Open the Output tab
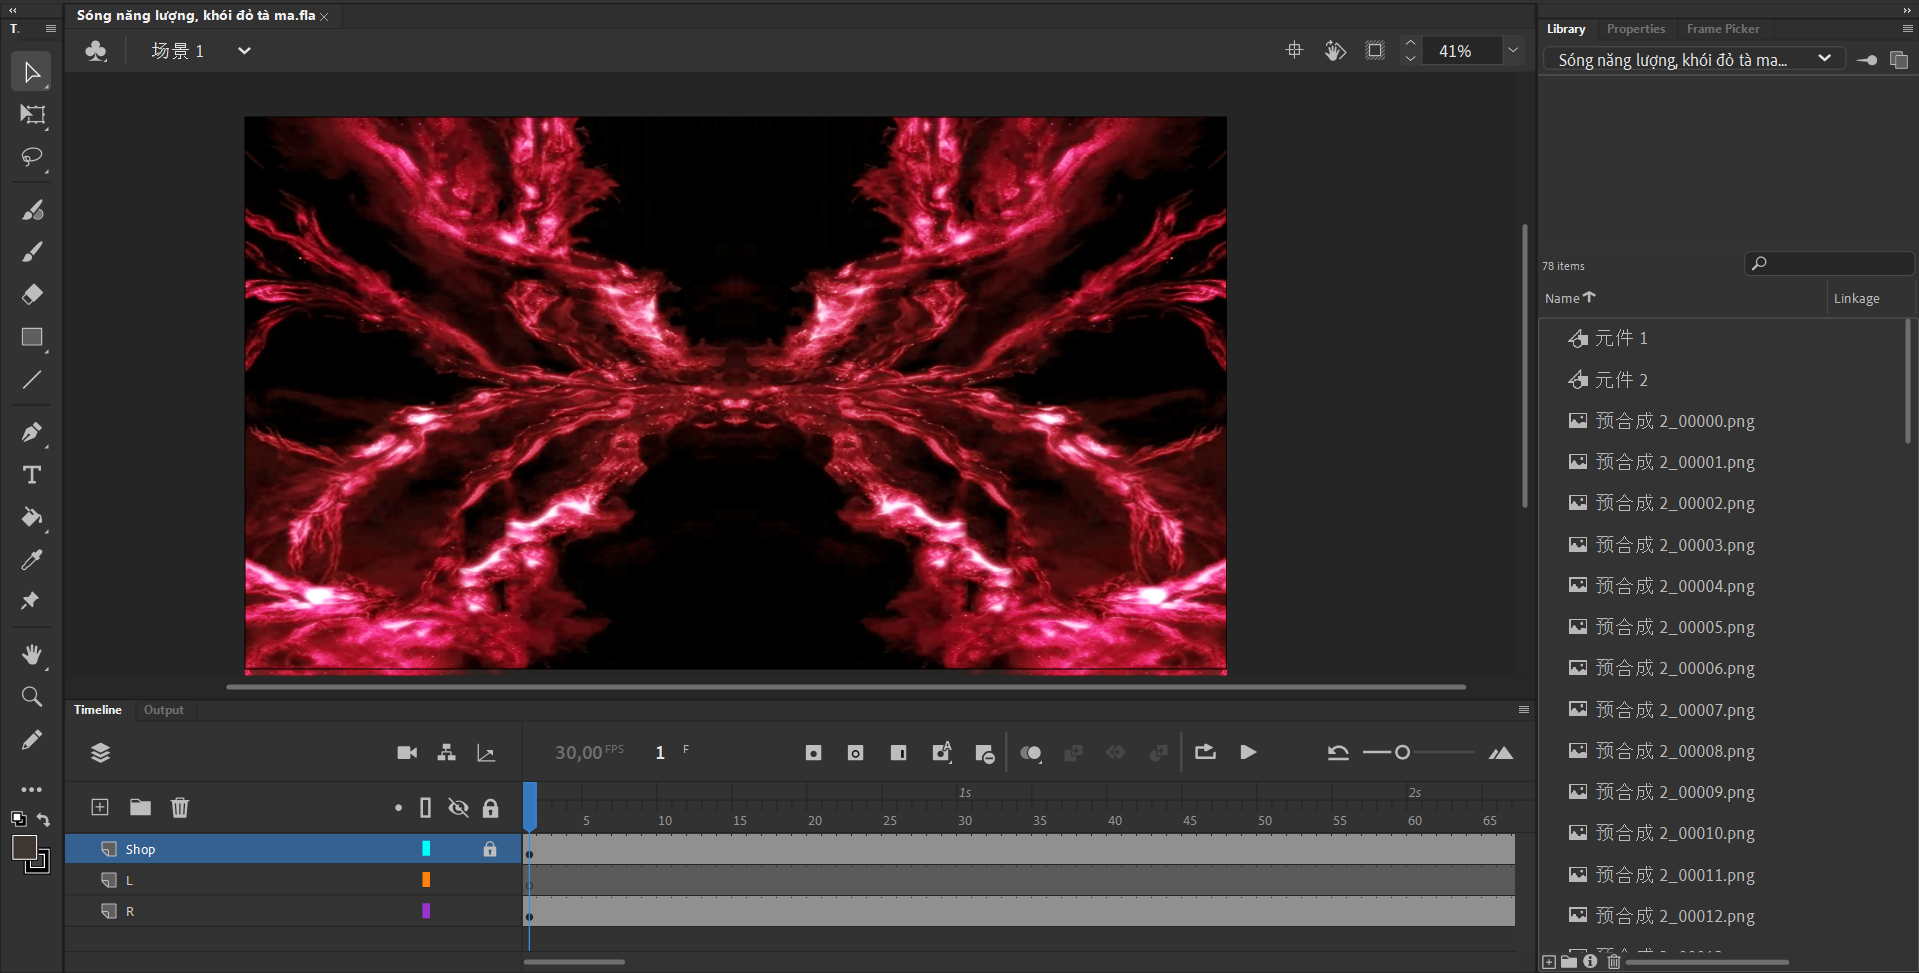The image size is (1919, 973). tap(163, 710)
